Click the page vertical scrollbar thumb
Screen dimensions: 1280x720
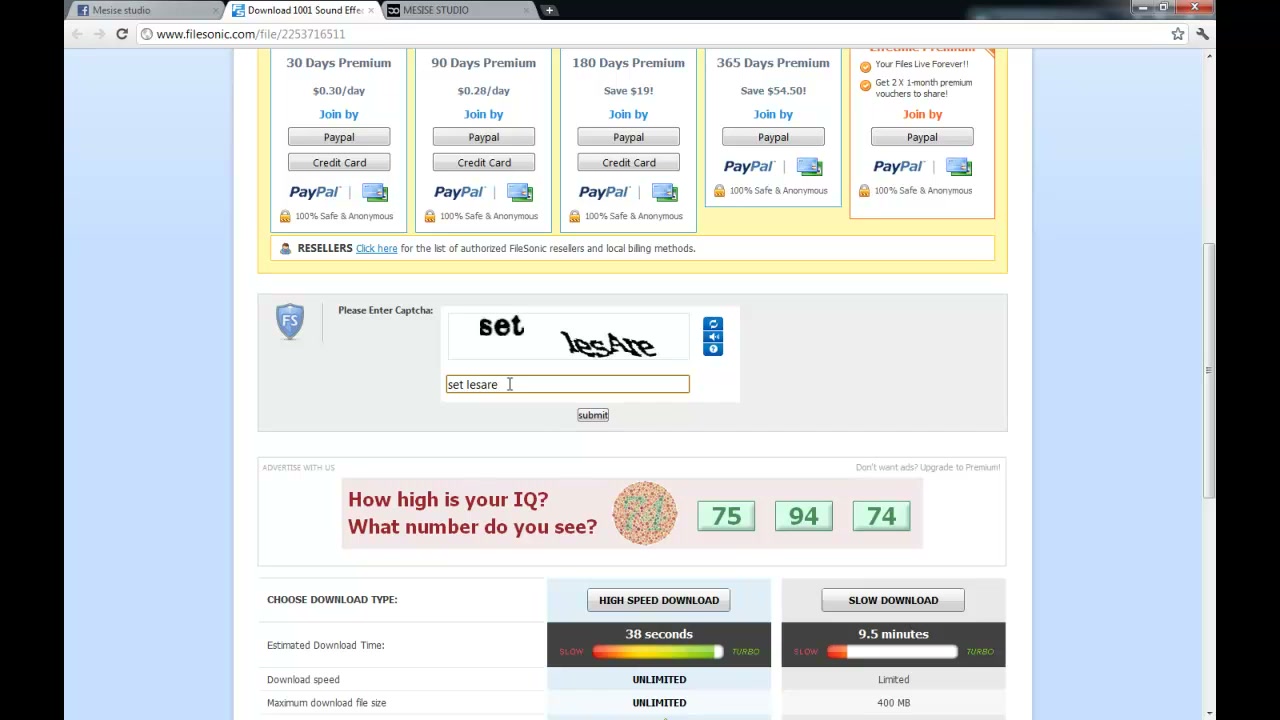click(x=1209, y=370)
